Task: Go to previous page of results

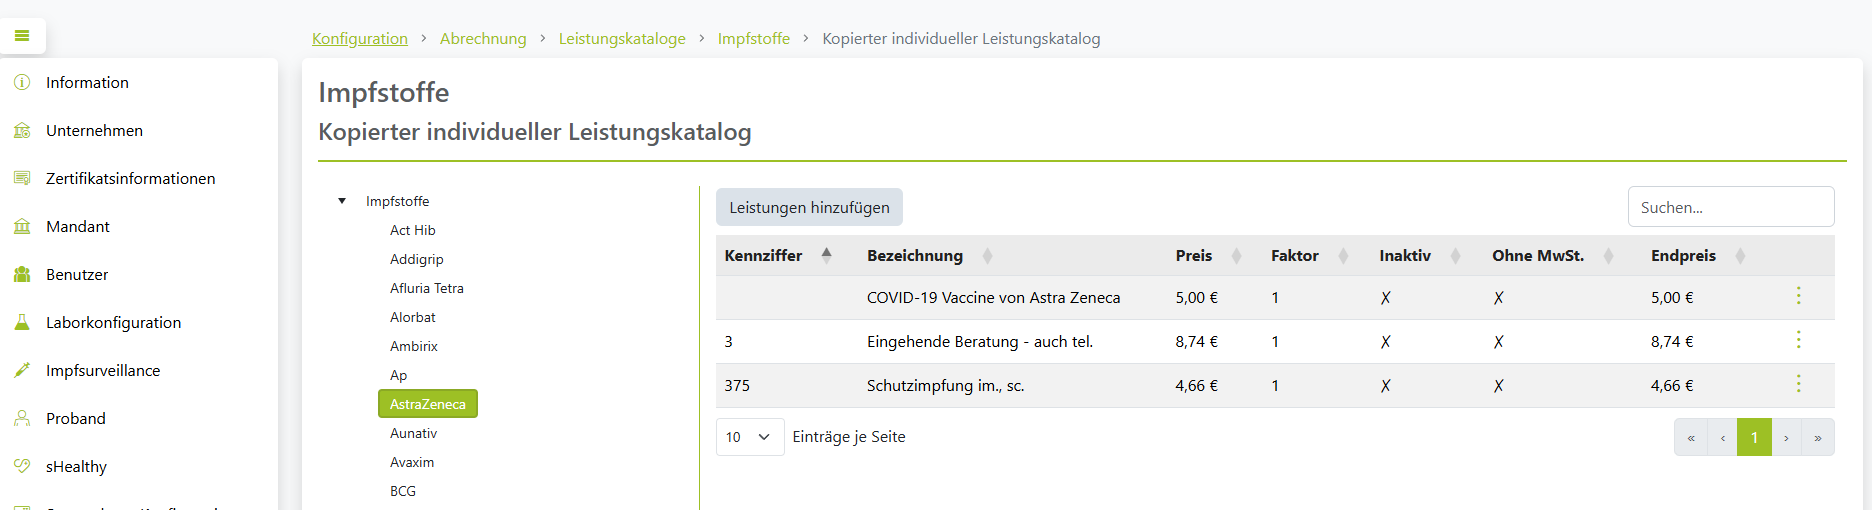Action: click(1722, 437)
